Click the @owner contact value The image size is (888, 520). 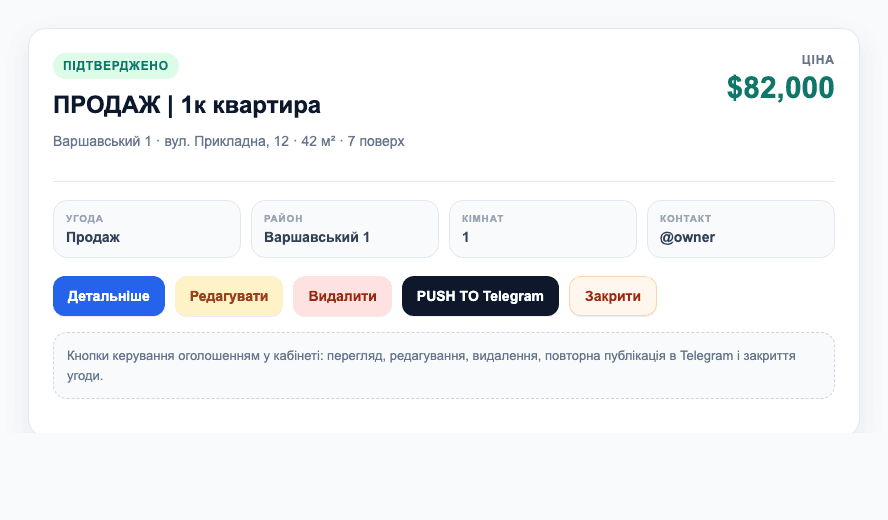pyautogui.click(x=687, y=237)
